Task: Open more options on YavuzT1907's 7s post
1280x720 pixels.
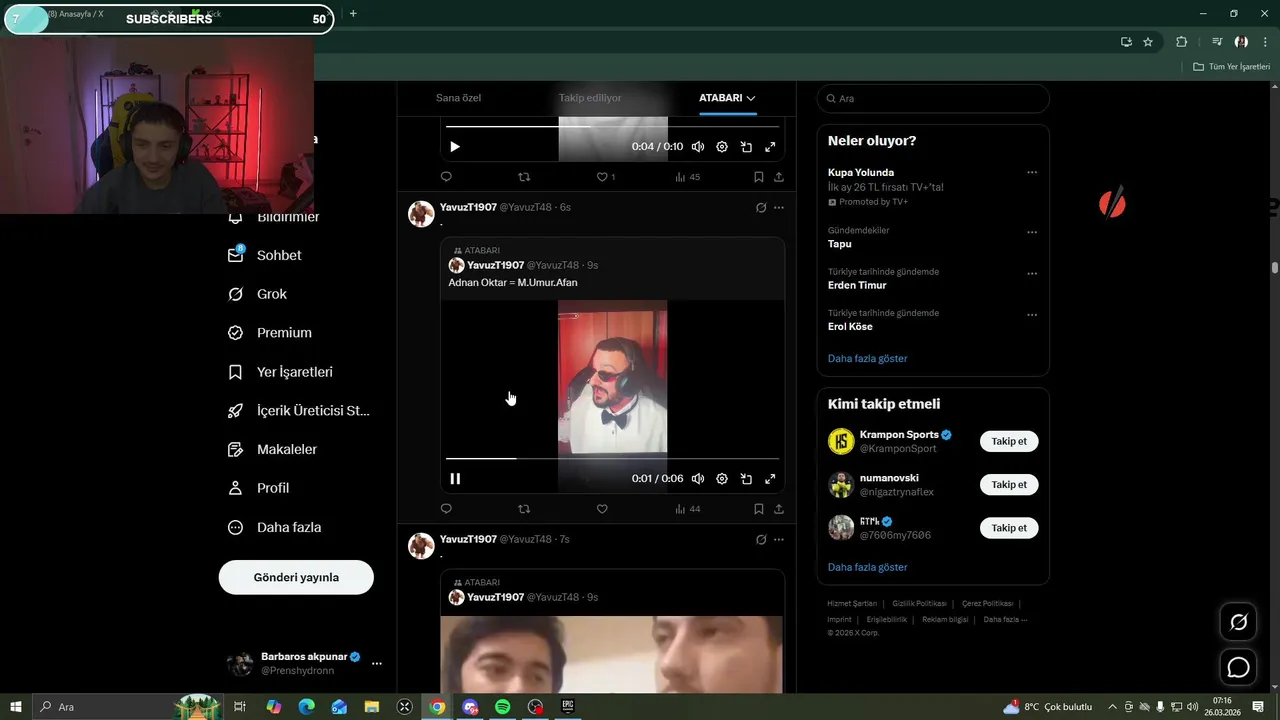Action: click(x=779, y=540)
